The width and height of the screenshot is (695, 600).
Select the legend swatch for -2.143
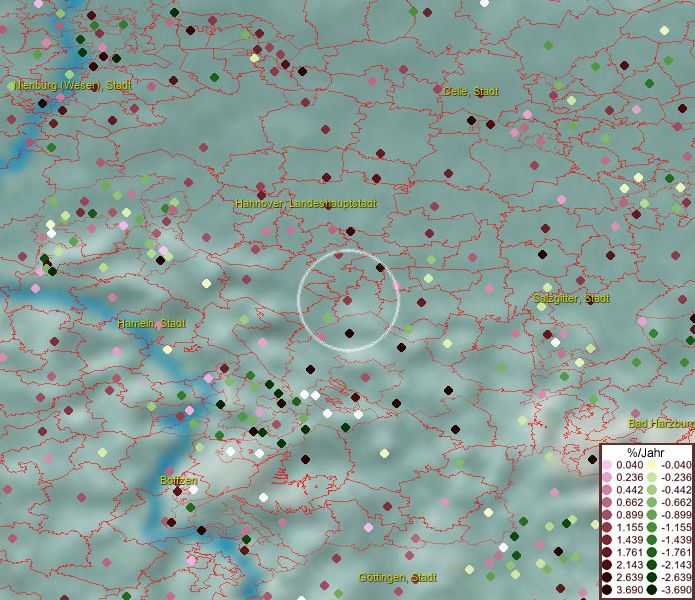pos(652,565)
